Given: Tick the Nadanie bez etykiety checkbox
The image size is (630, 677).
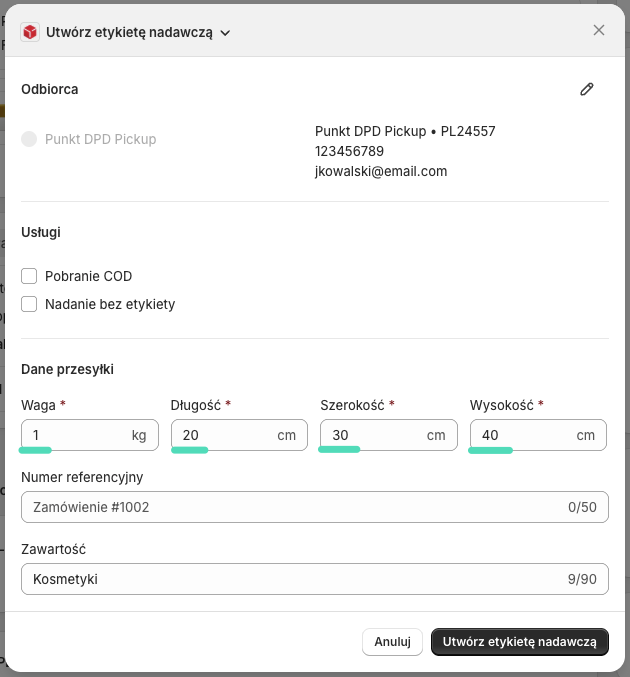Looking at the screenshot, I should click(29, 304).
